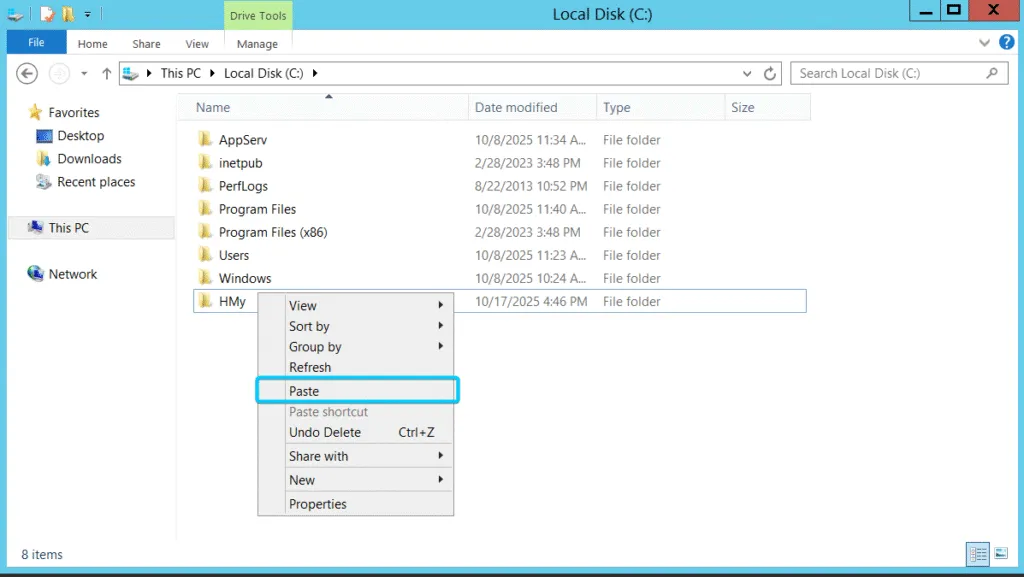This screenshot has height=577, width=1024.
Task: Open the Recent locations dropdown arrow
Action: (x=84, y=73)
